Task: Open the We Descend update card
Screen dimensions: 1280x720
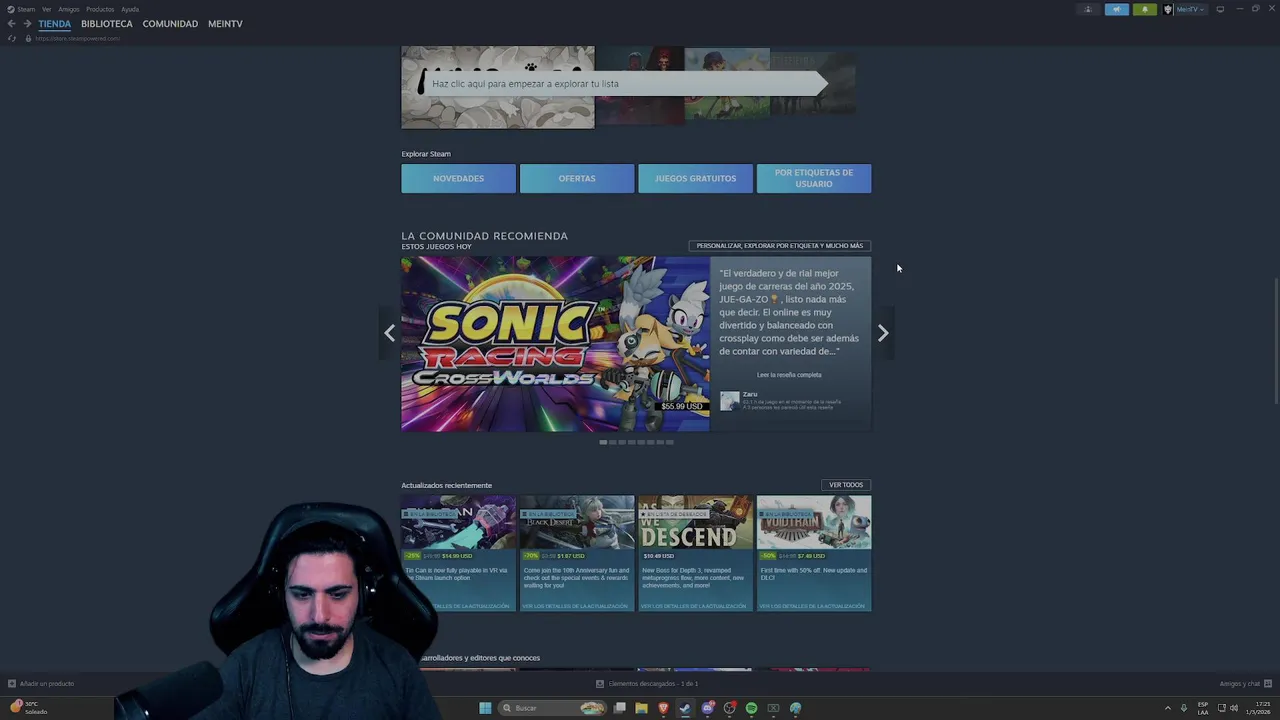Action: pos(695,553)
